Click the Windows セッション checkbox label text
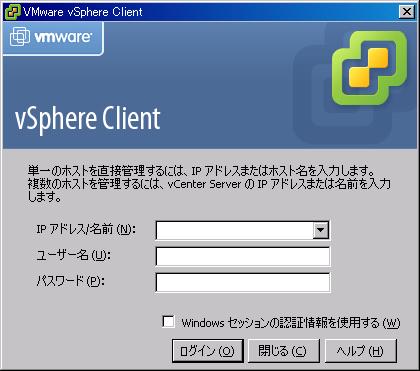This screenshot has height=371, width=420. pyautogui.click(x=291, y=323)
